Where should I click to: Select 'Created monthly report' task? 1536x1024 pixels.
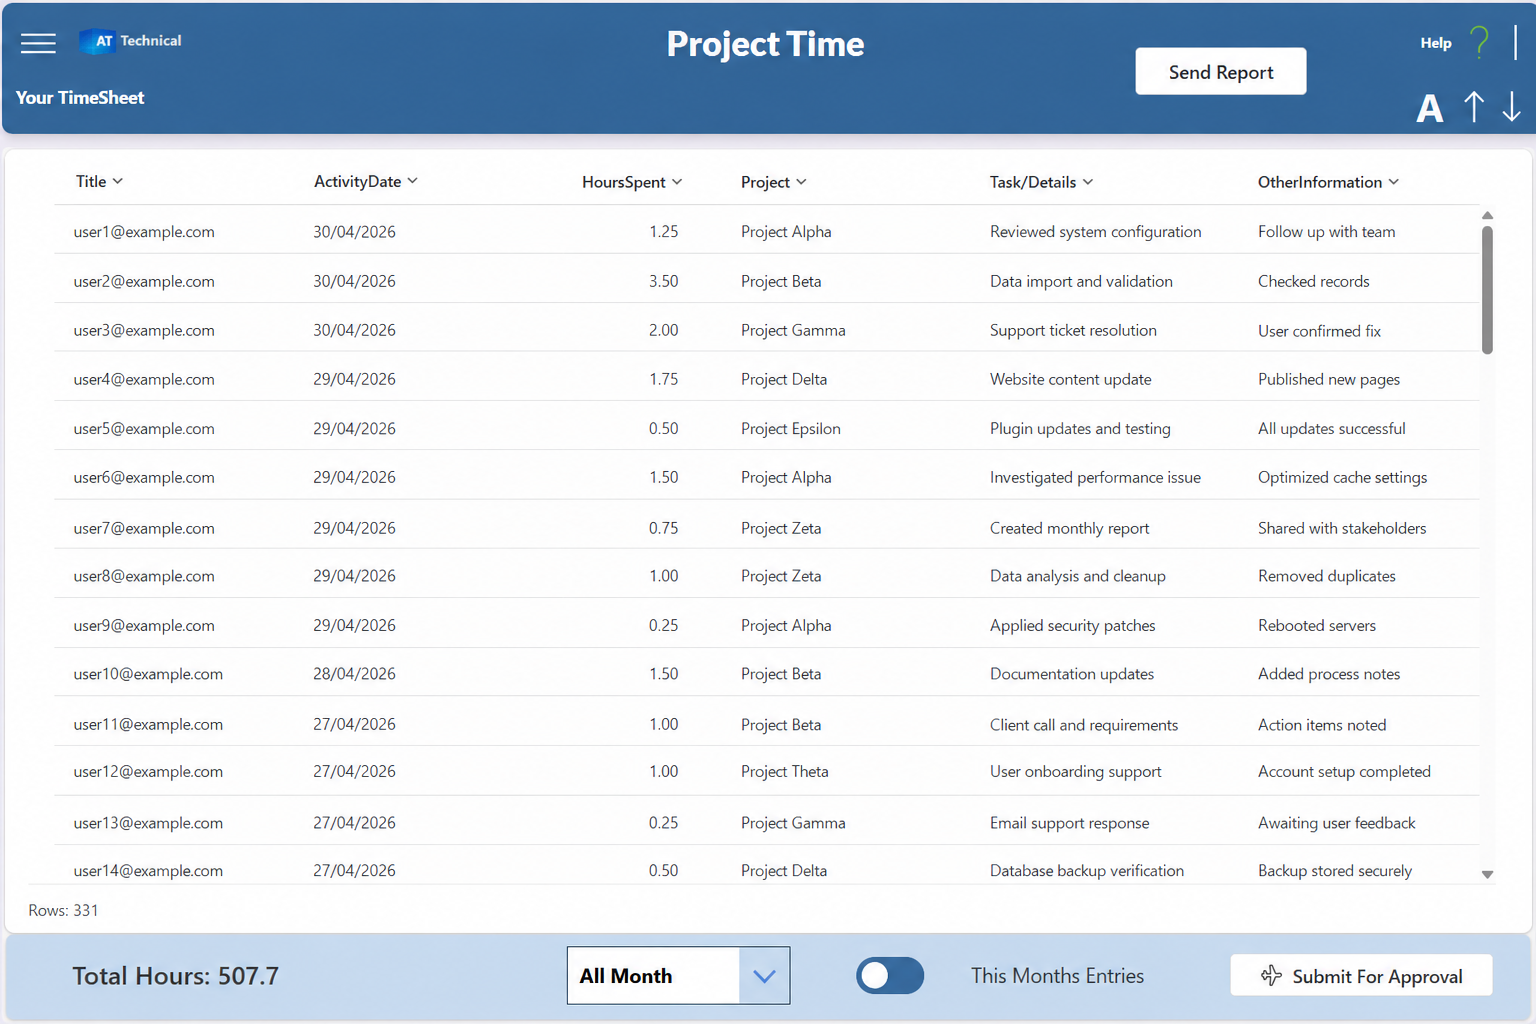tap(1069, 528)
